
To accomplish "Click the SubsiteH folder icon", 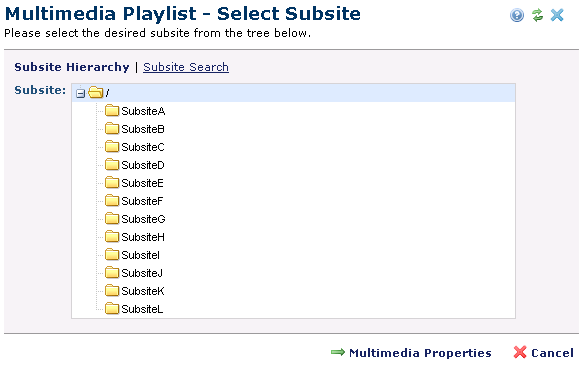I will click(x=111, y=237).
